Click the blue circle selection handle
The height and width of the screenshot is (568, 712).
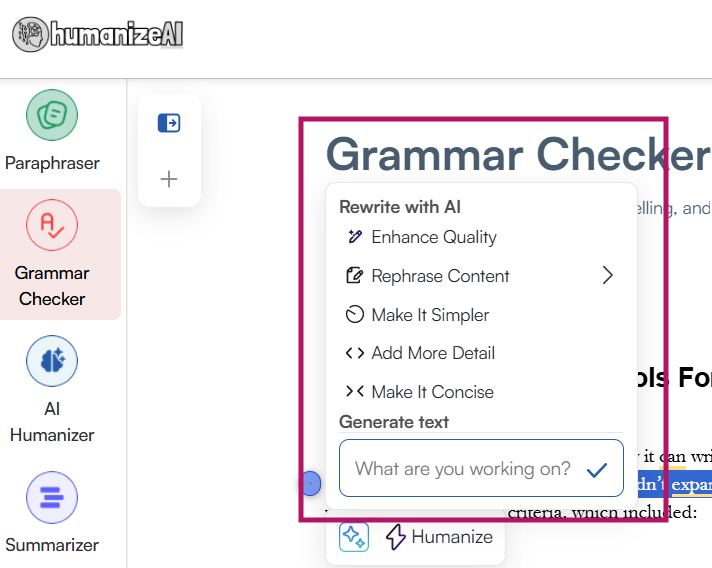(311, 484)
